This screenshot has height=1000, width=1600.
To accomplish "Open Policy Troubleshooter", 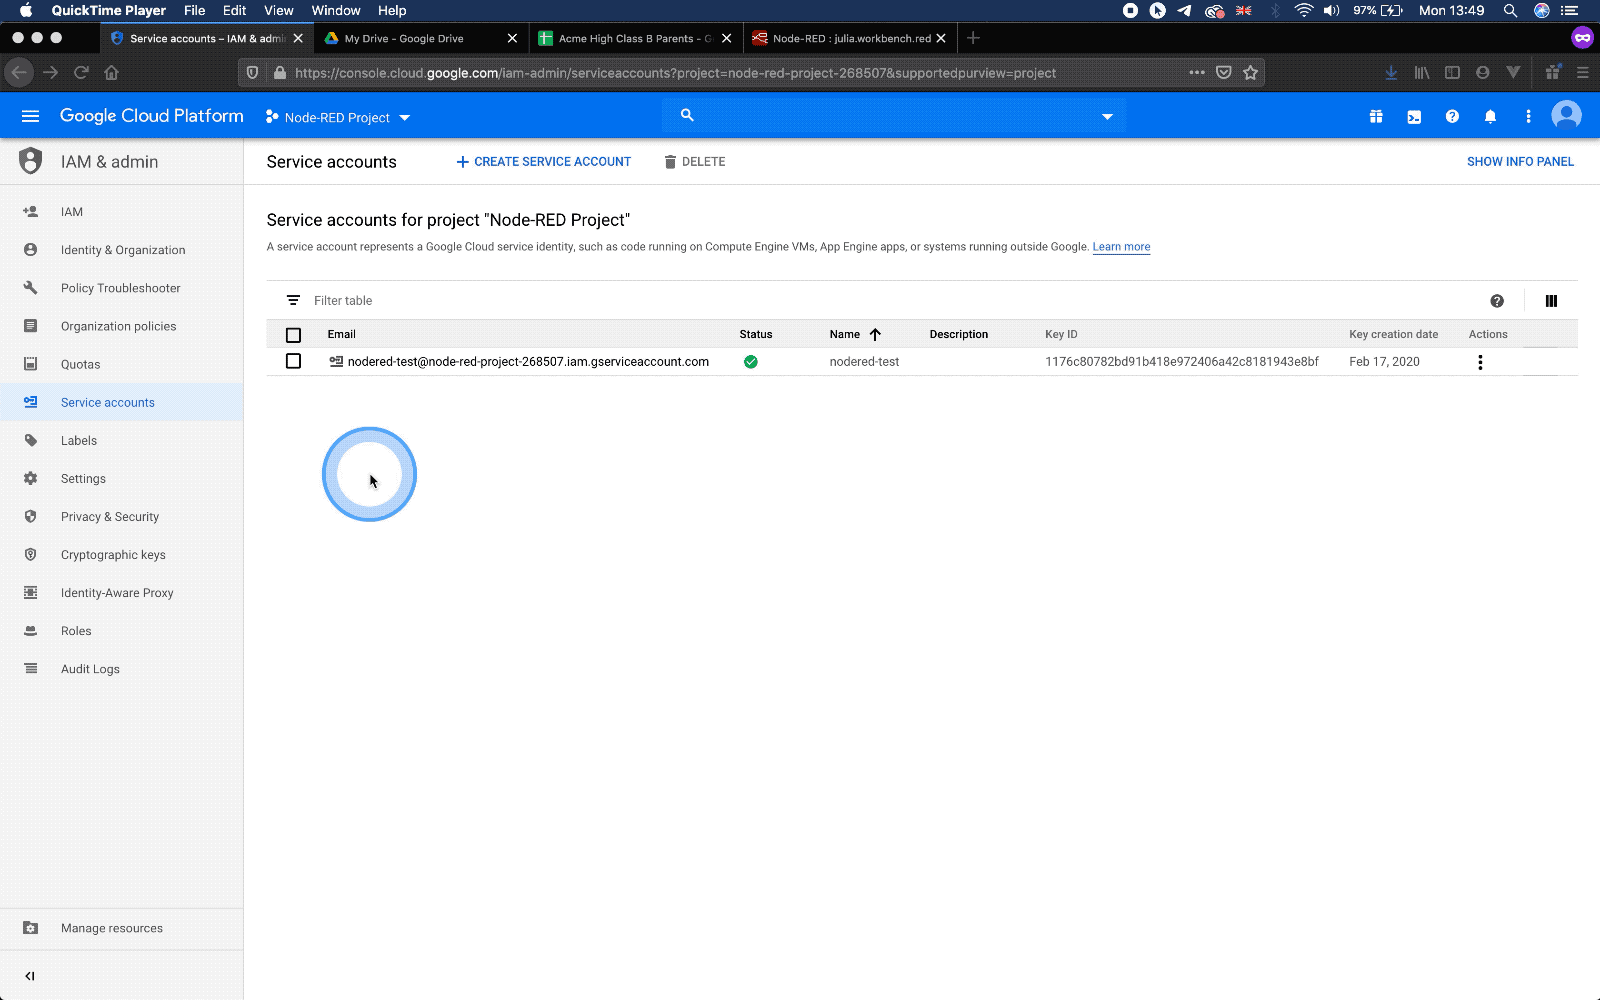I will 121,288.
